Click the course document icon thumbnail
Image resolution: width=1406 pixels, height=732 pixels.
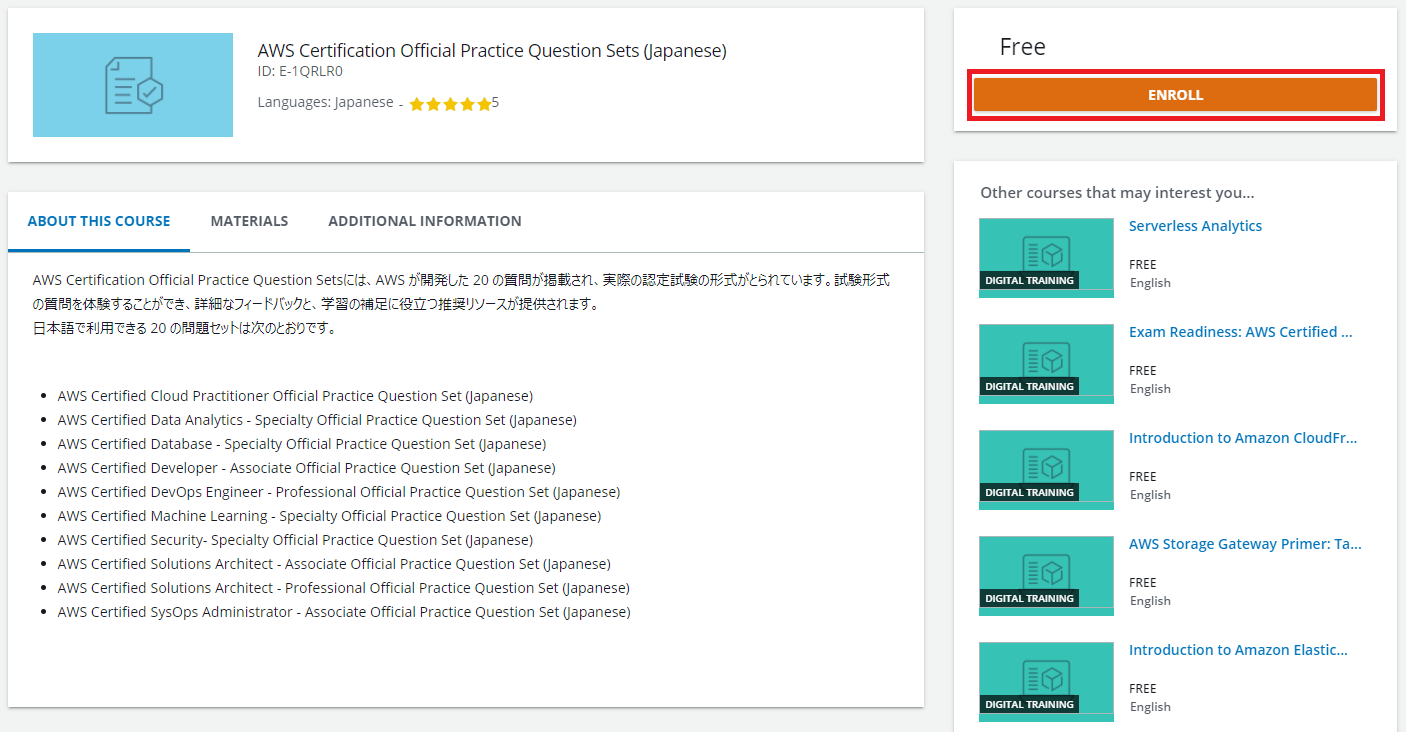tap(133, 85)
